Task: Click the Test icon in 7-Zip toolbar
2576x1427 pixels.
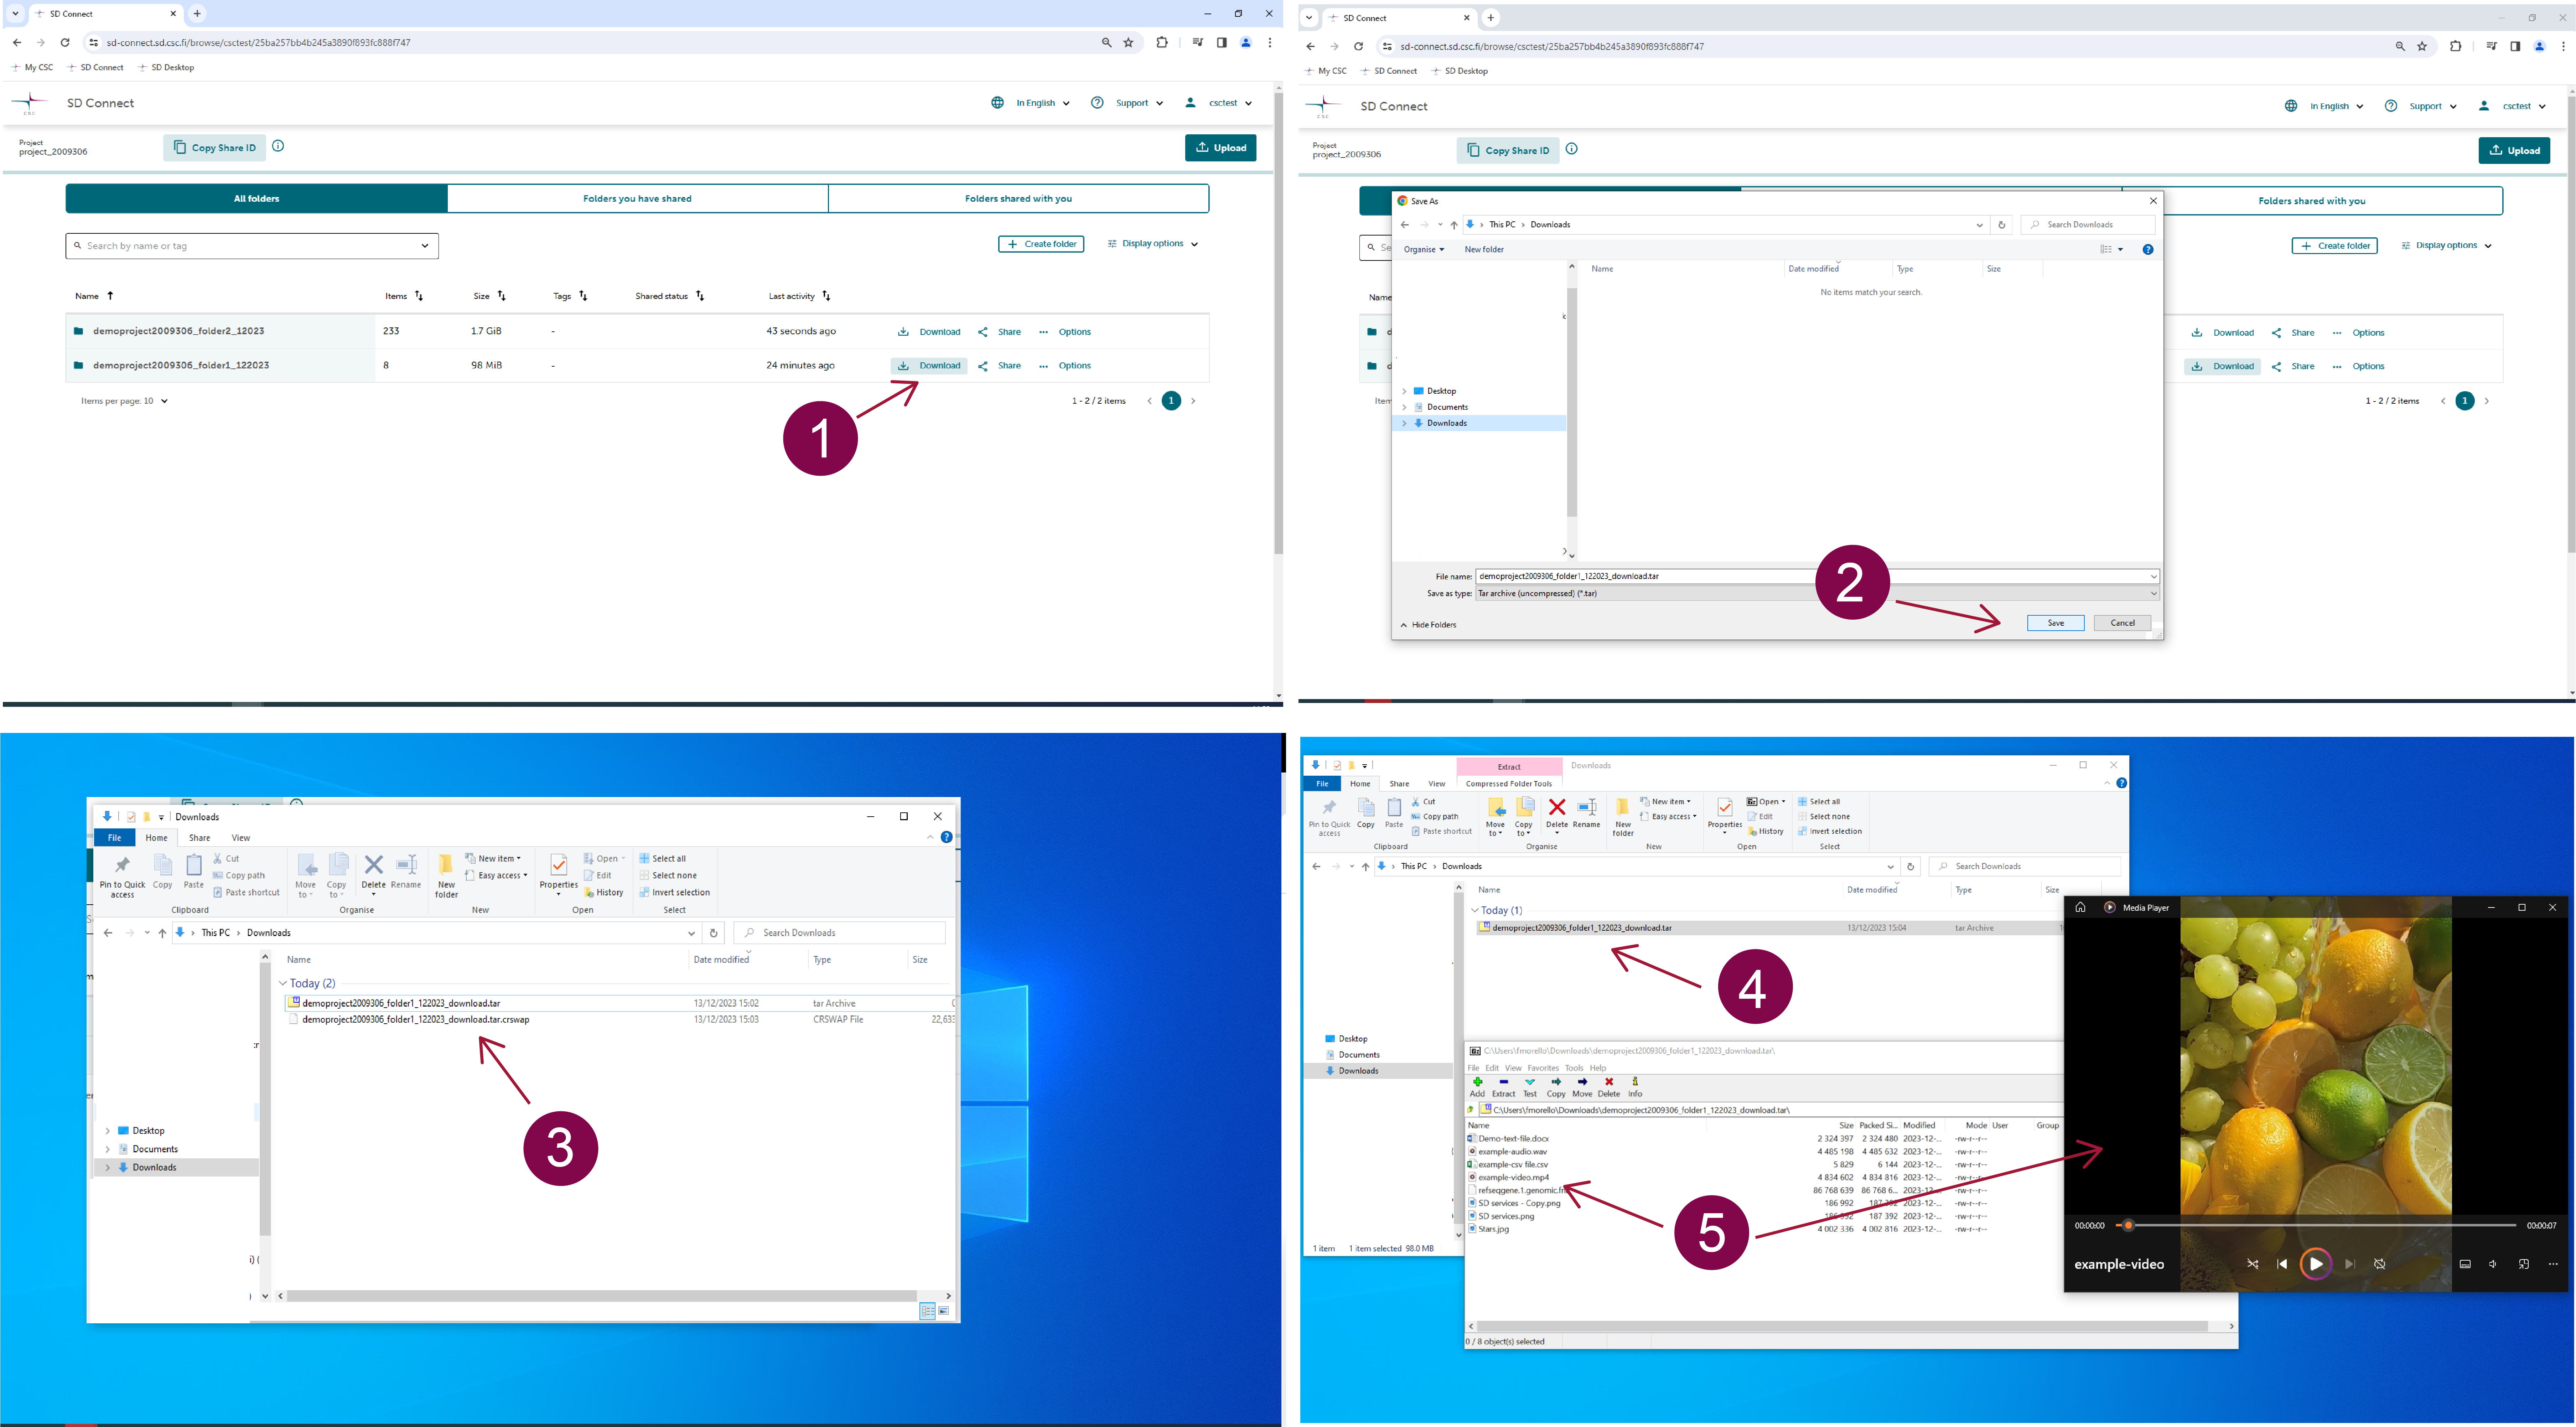Action: point(1530,1082)
